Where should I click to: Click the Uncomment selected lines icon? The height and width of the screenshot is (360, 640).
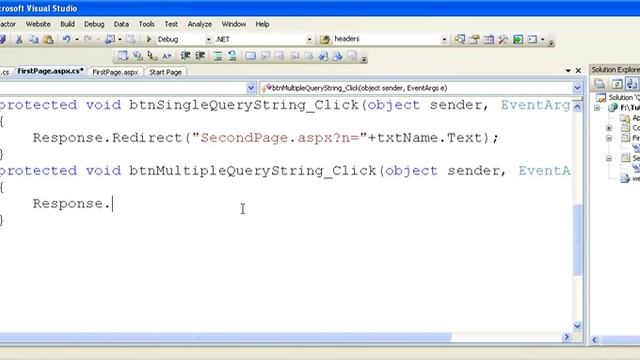[x=232, y=56]
